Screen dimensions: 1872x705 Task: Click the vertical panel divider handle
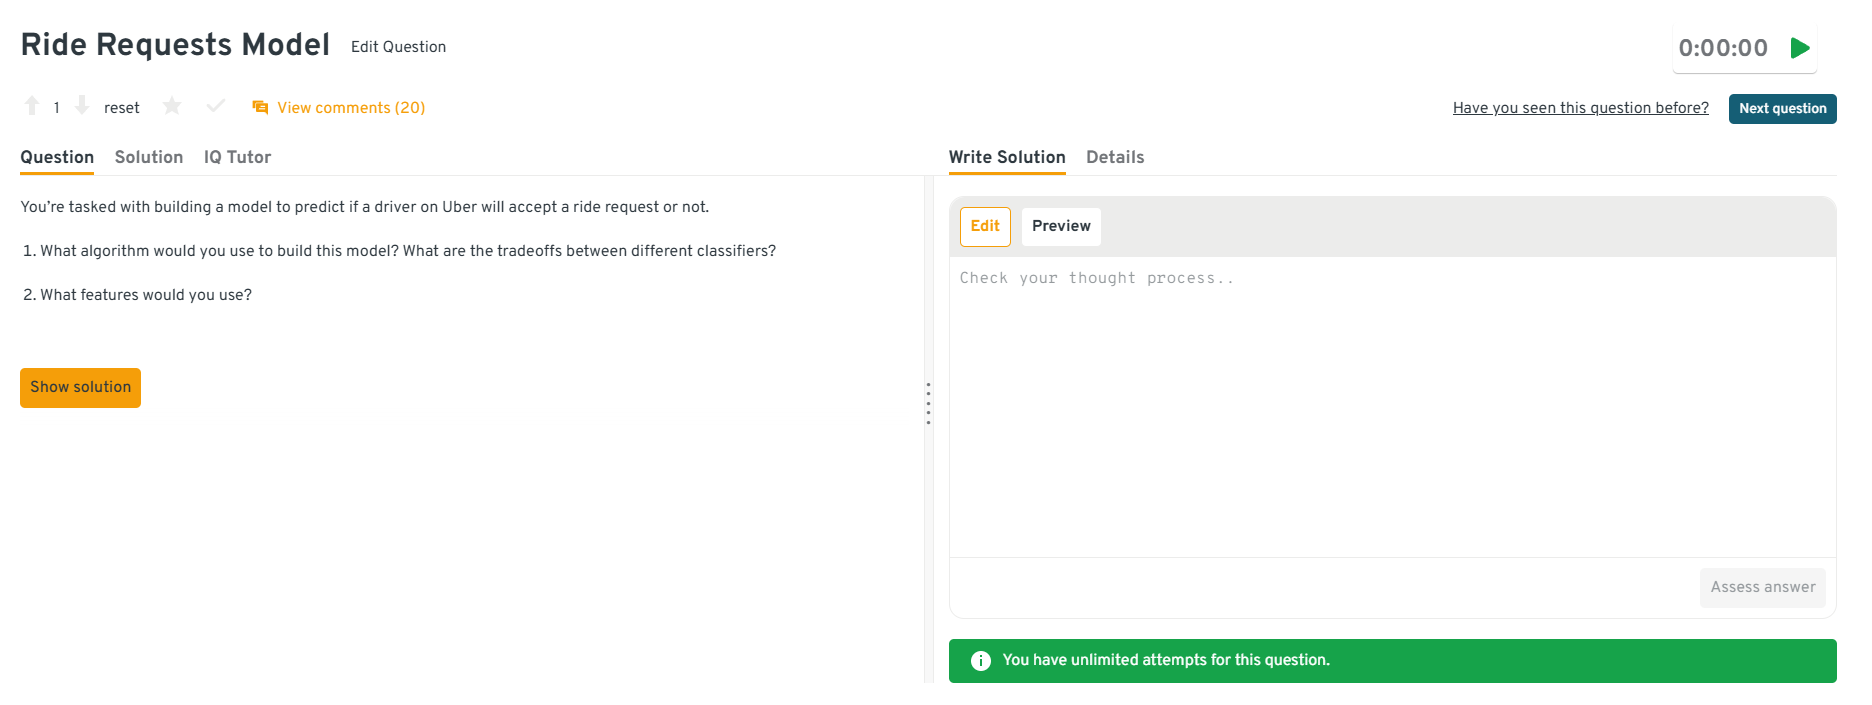click(x=928, y=403)
